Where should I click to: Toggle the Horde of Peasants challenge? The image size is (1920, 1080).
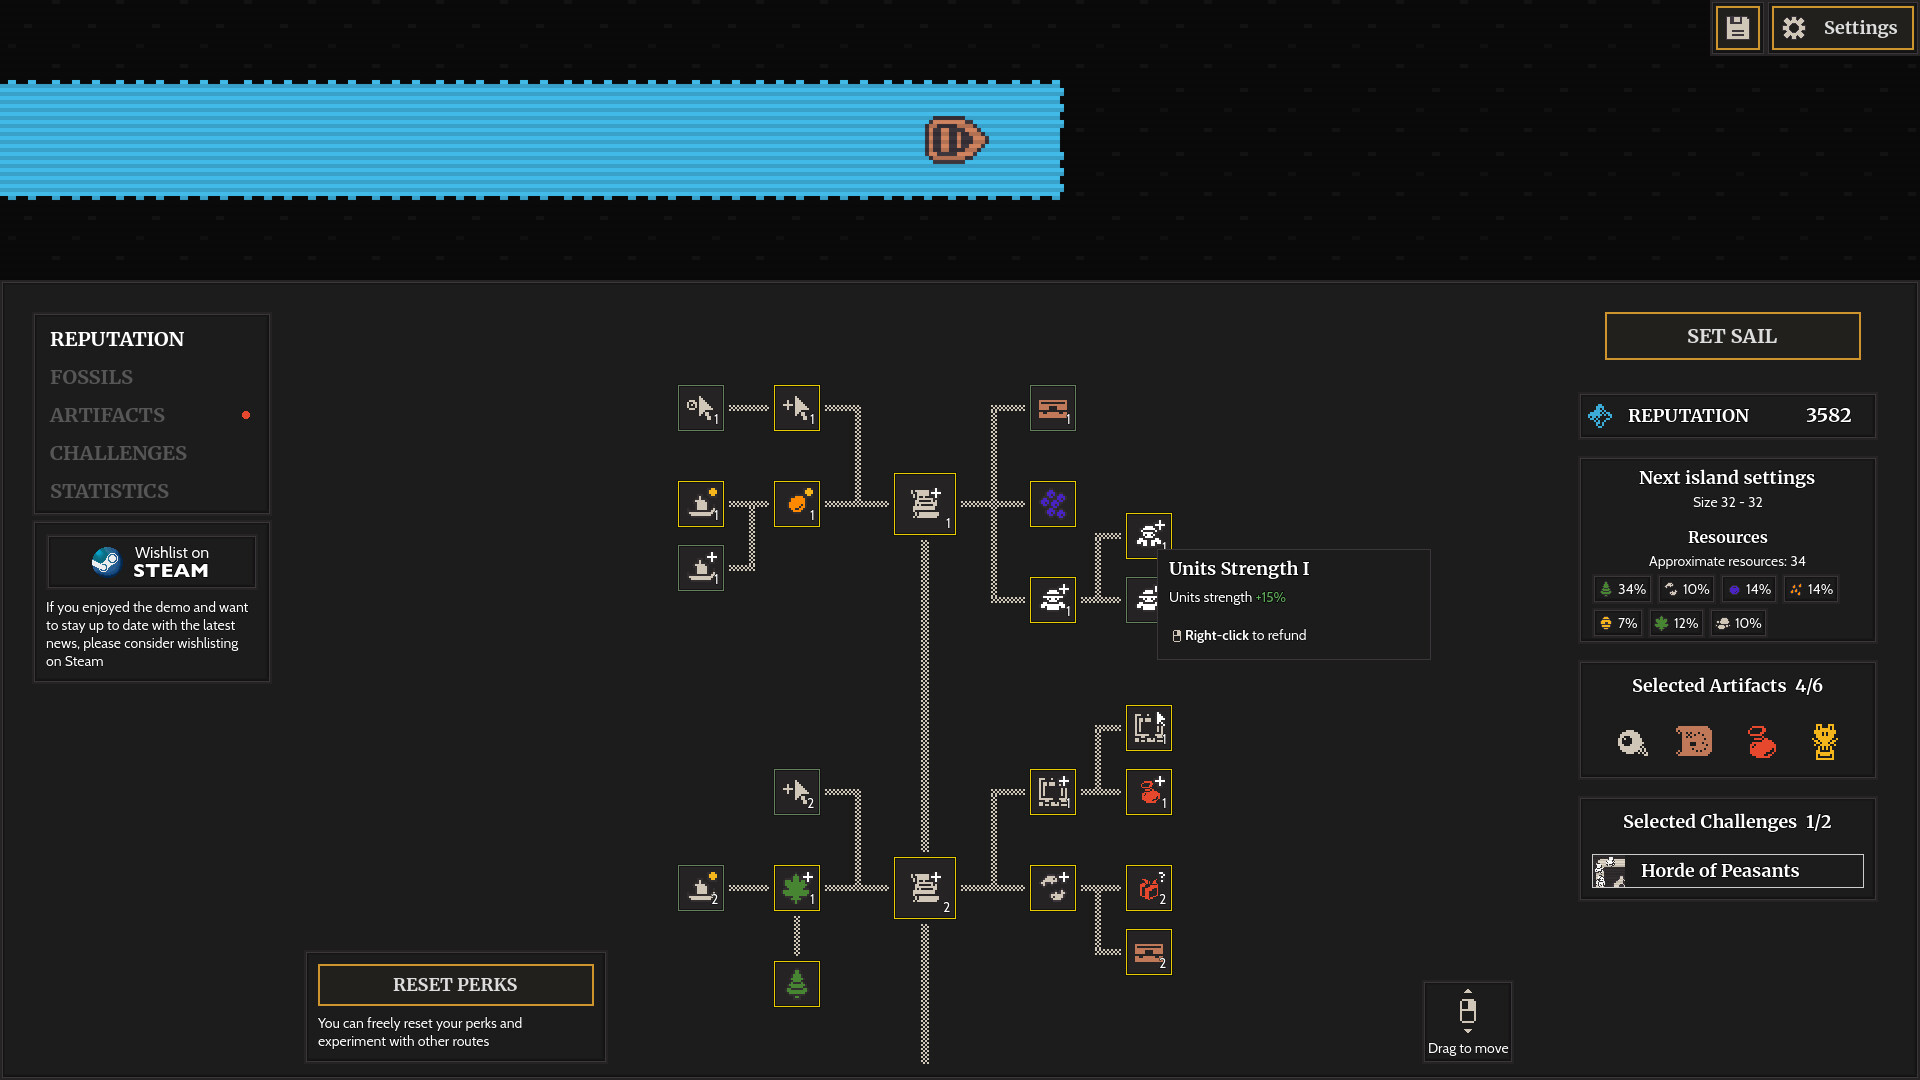click(x=1725, y=870)
